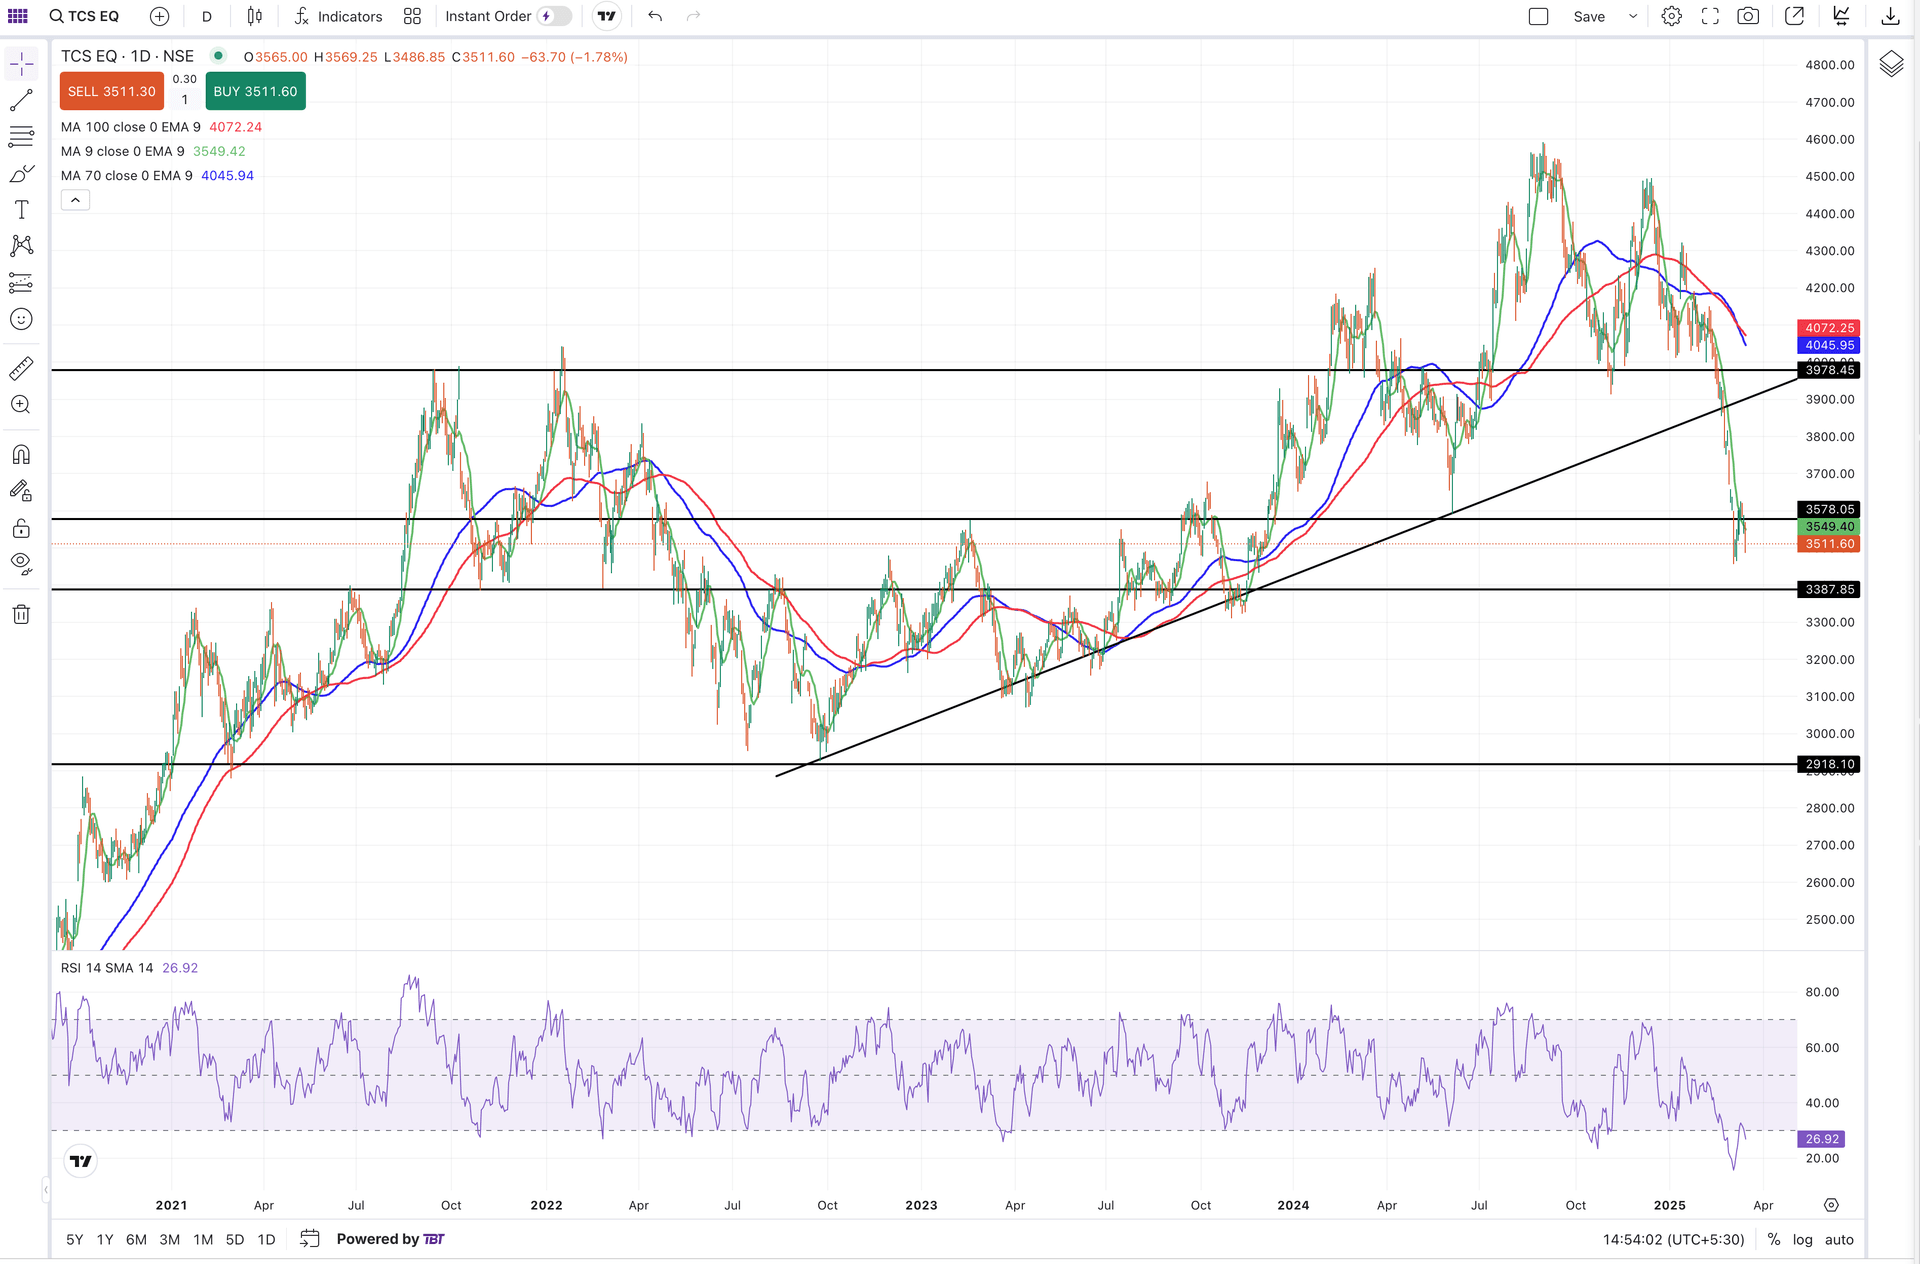
Task: Activate the zoom in tool
Action: [21, 405]
